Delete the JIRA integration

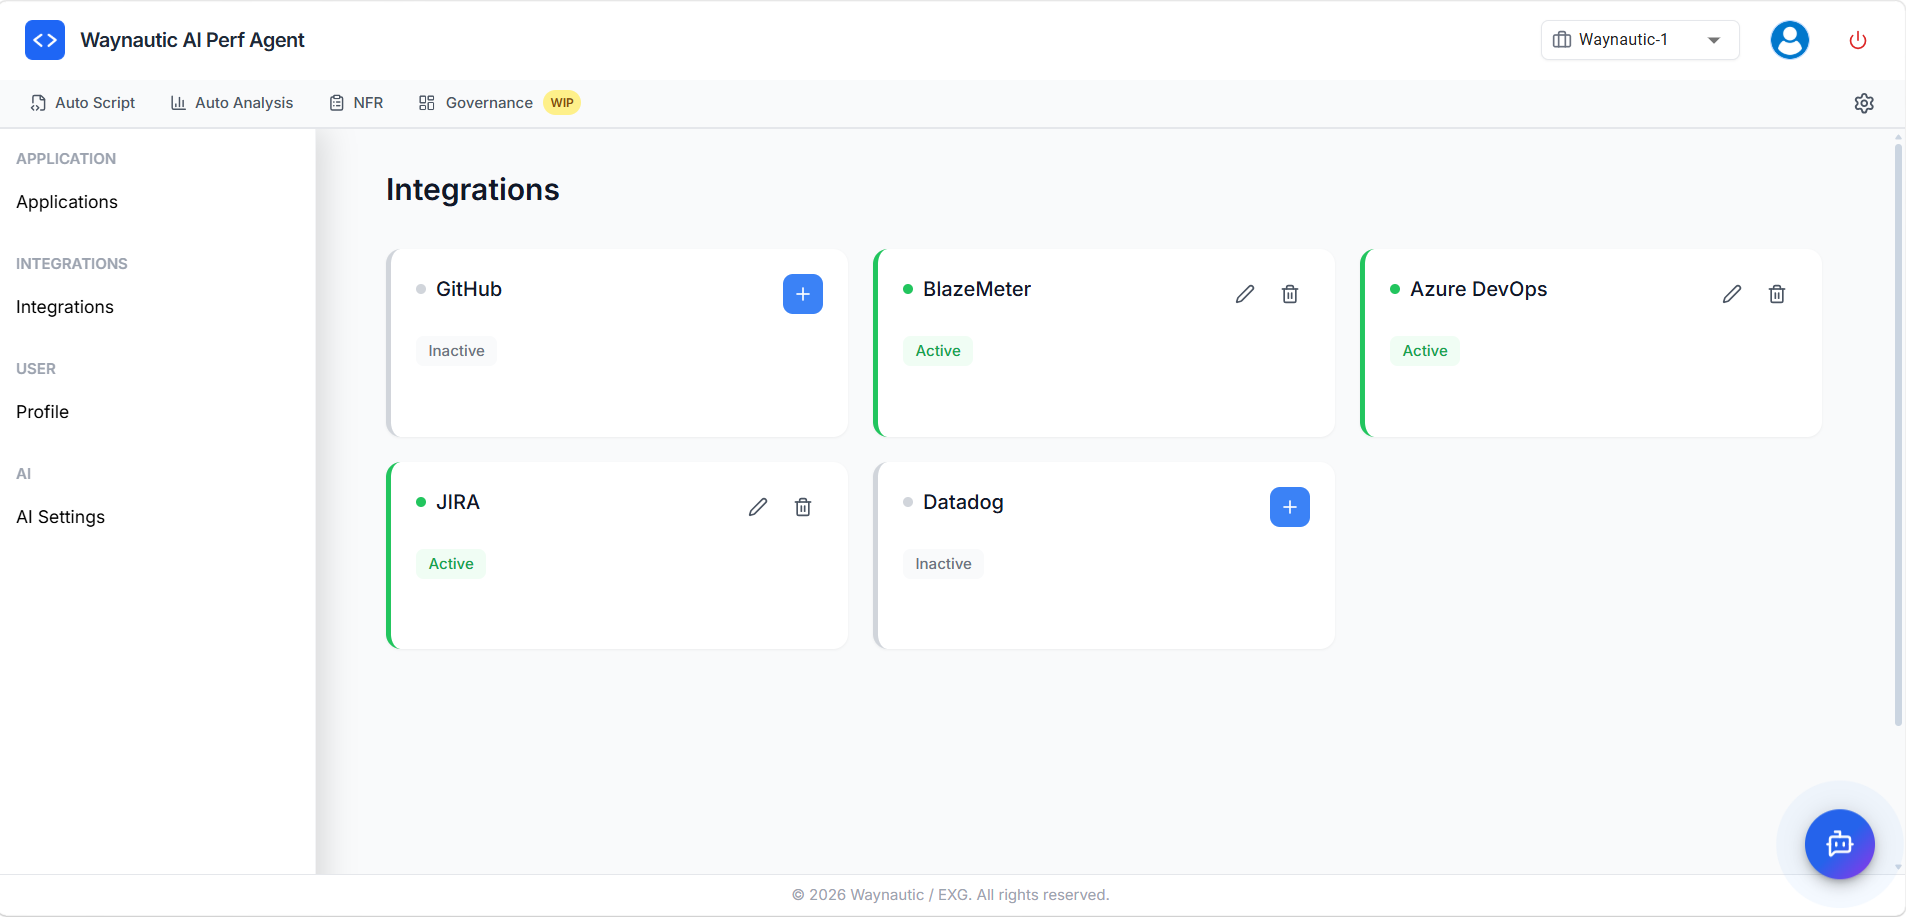[803, 507]
